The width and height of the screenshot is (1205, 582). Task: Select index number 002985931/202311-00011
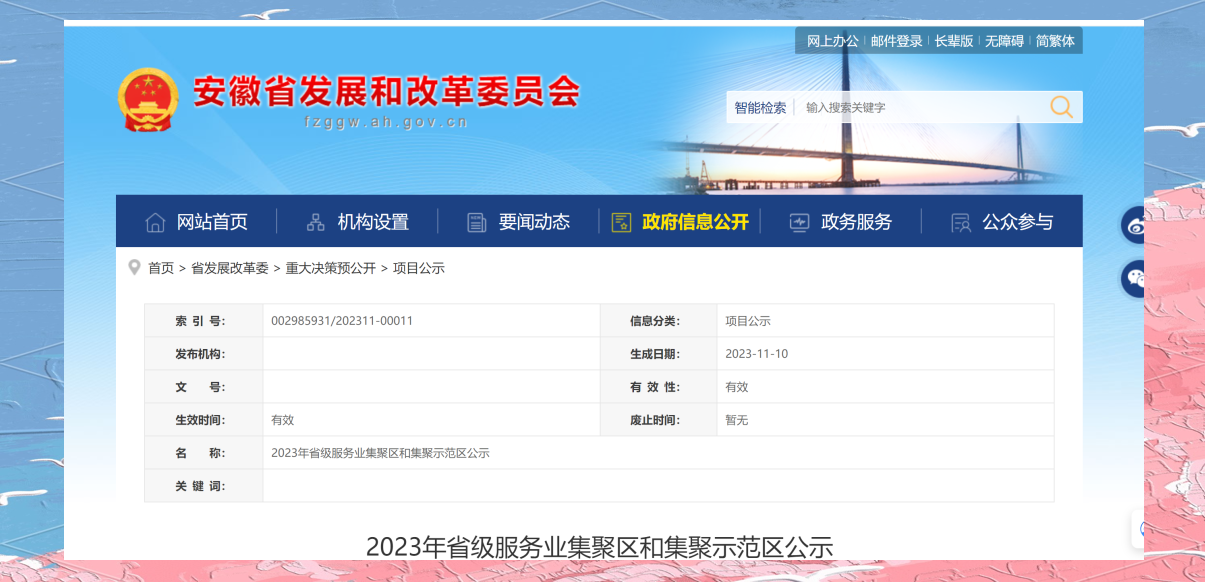(342, 321)
